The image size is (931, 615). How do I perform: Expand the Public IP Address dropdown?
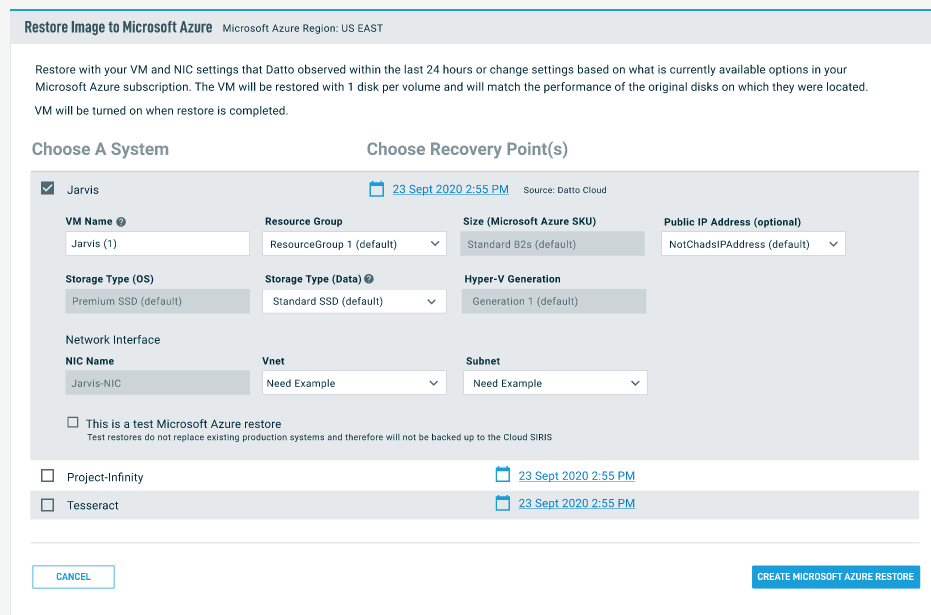tap(753, 244)
